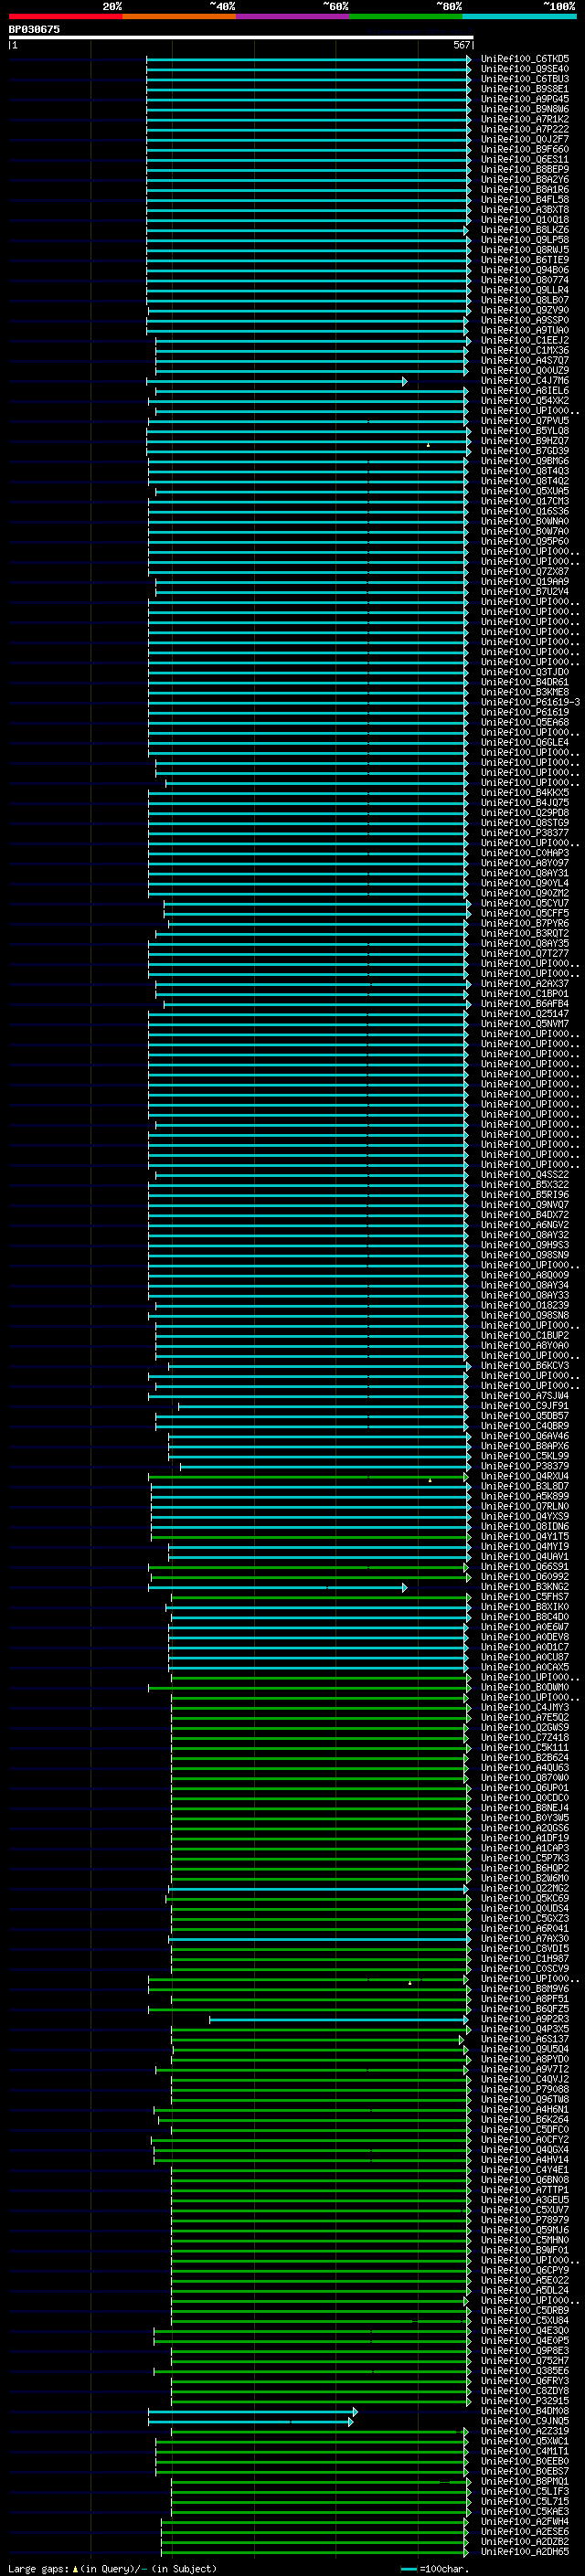Click the 'Large gaps' legend text

point(38,2568)
